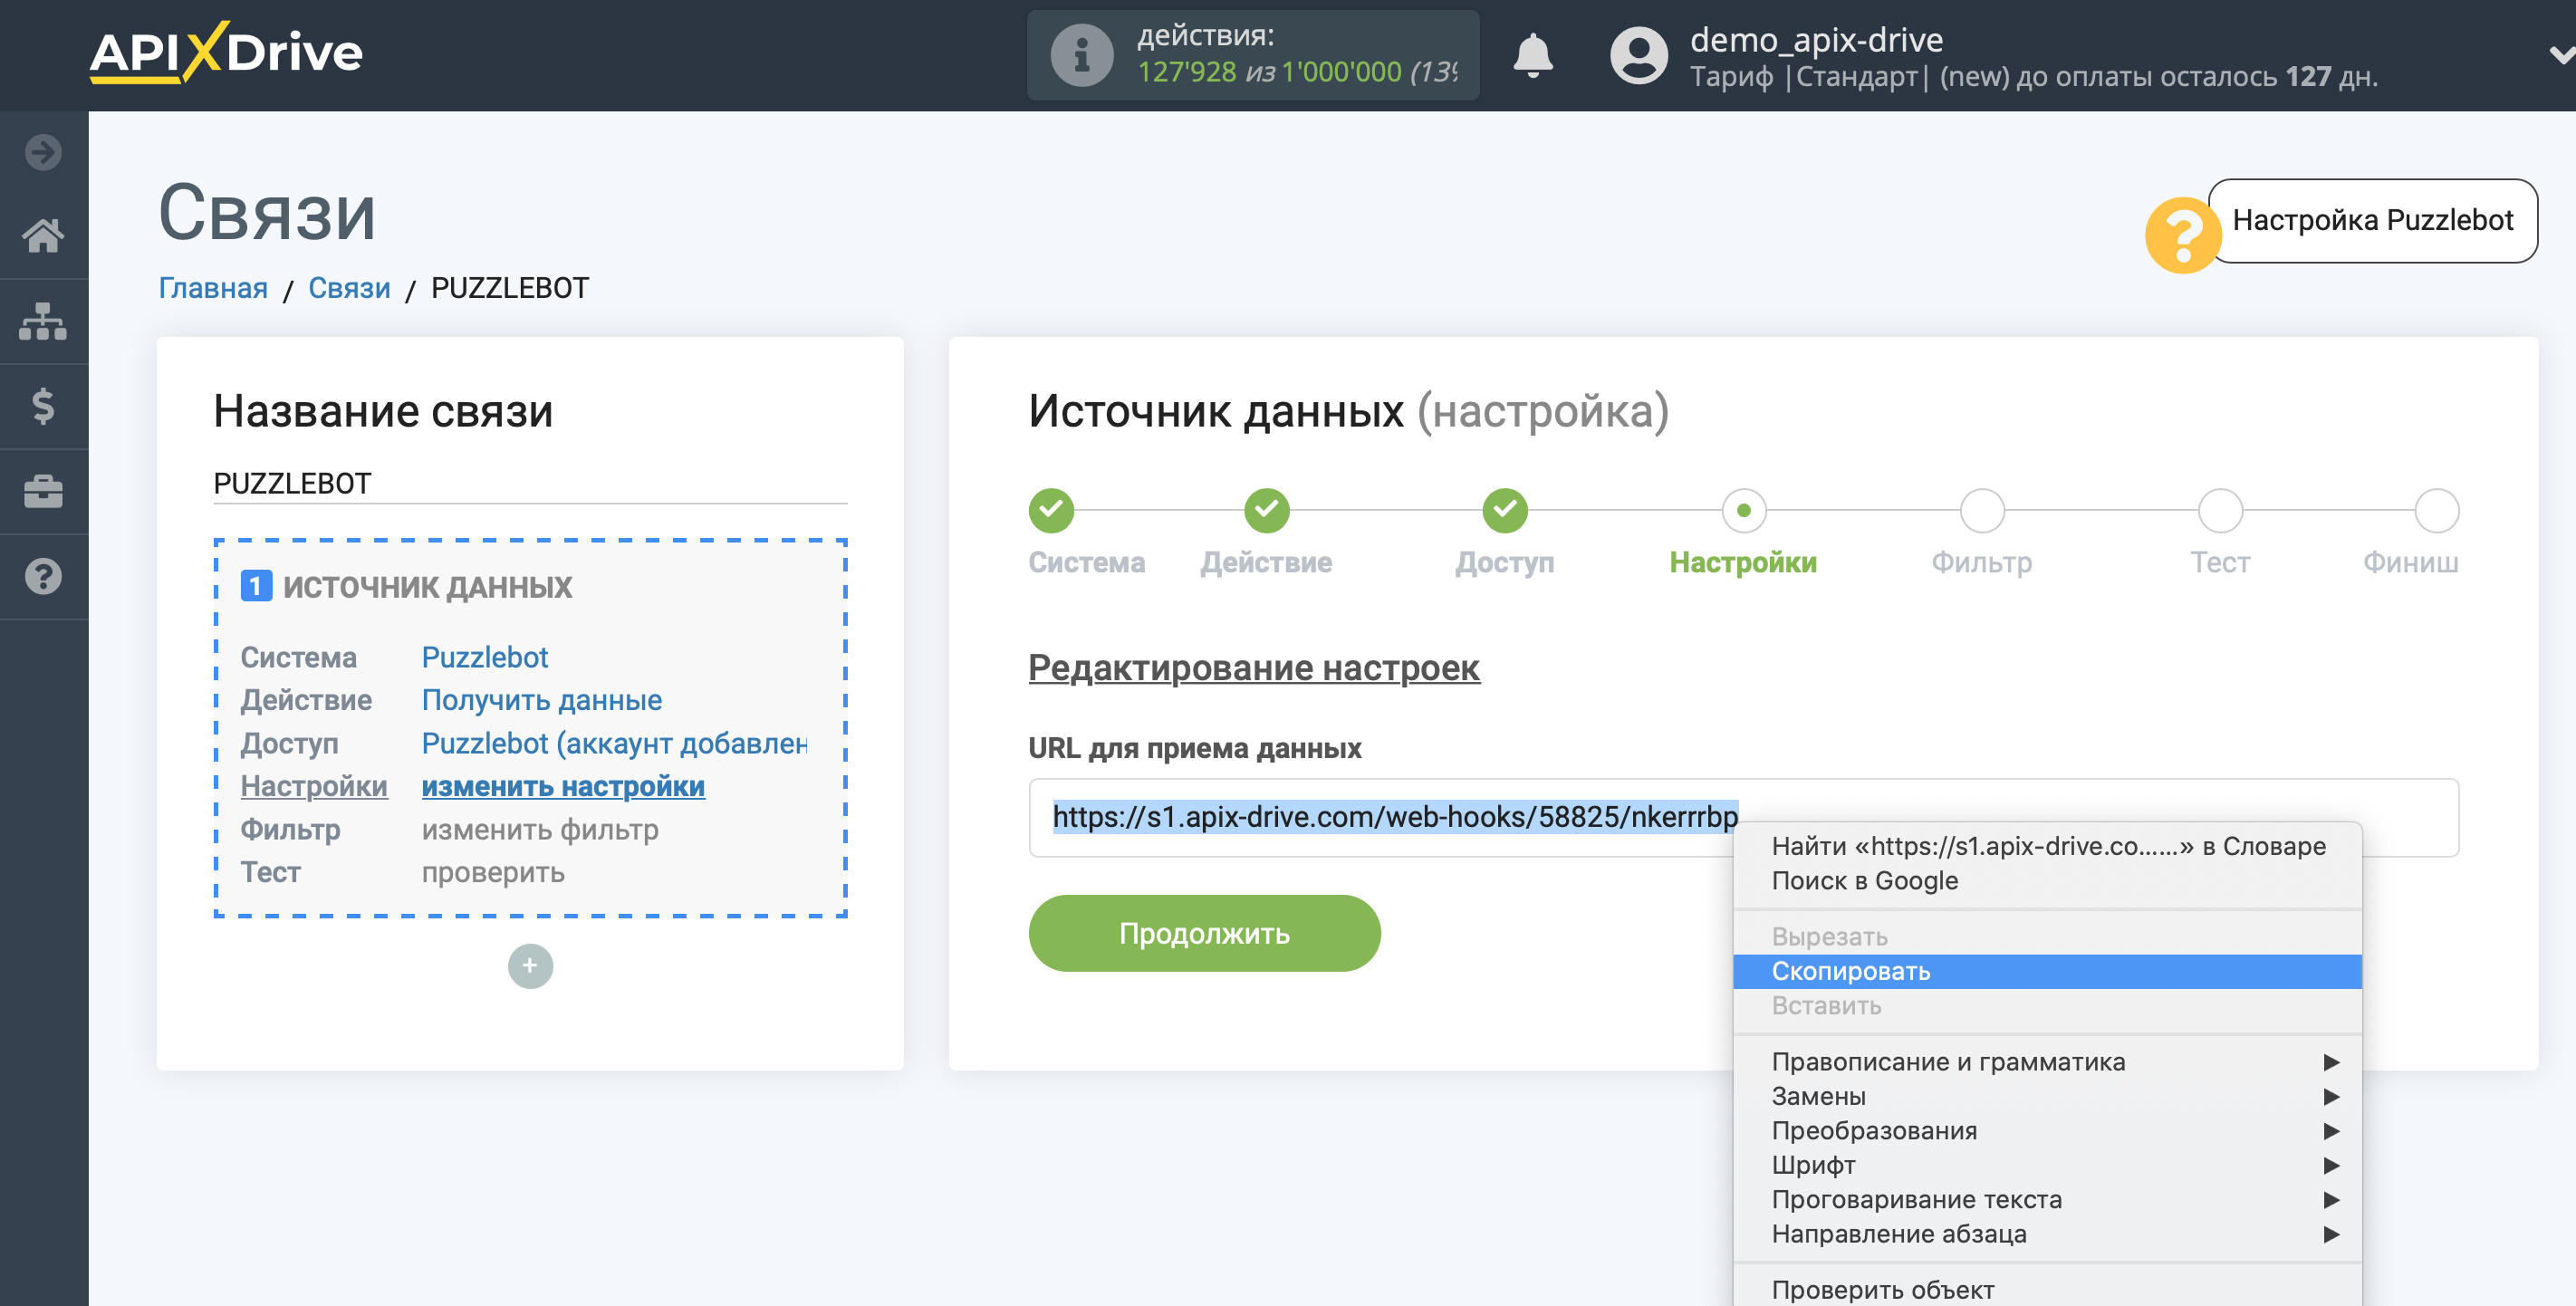Expand Направление абзаца submenu
This screenshot has width=2576, height=1306.
2048,1234
